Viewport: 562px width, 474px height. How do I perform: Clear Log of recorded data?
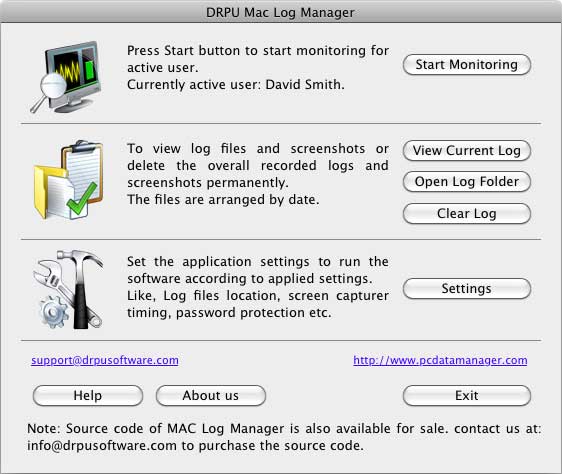pos(467,214)
